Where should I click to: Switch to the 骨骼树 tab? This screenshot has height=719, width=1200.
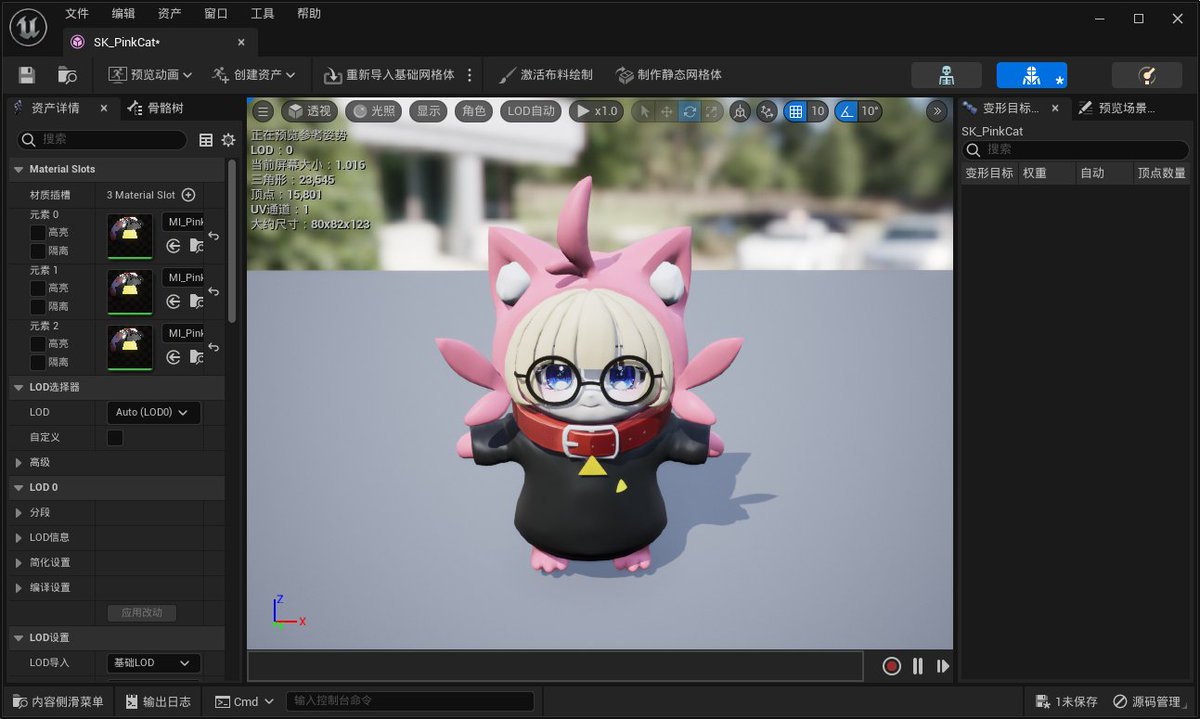pyautogui.click(x=157, y=108)
